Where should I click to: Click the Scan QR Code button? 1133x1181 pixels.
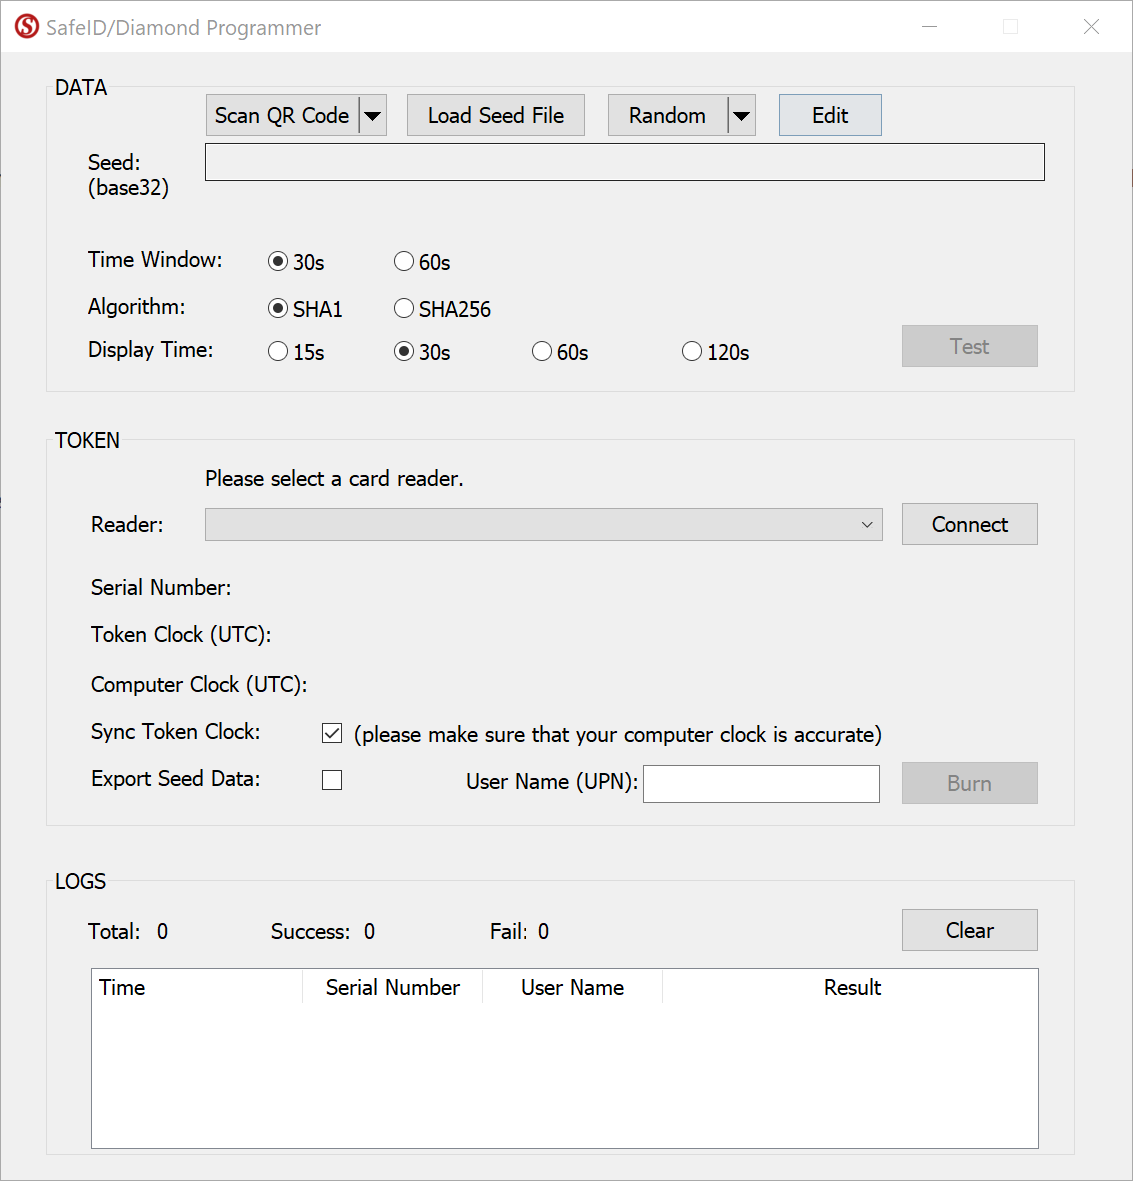pyautogui.click(x=282, y=116)
